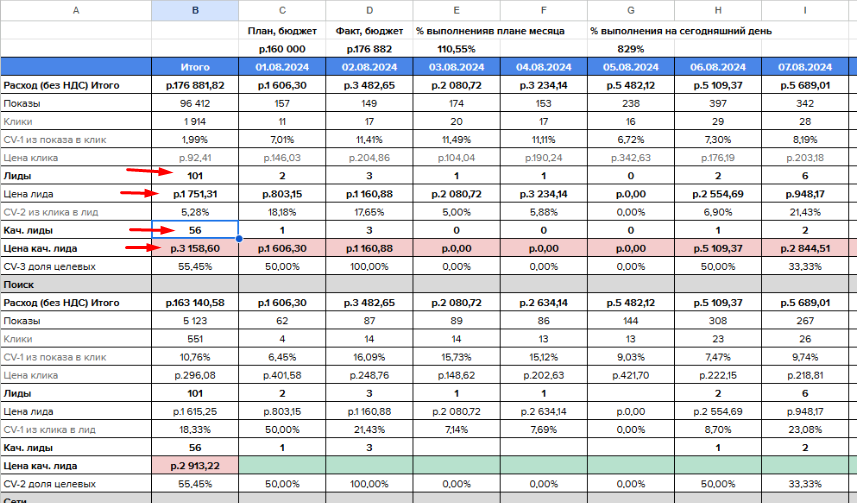The image size is (857, 503).
Task: Click the 'План, бюджет' label
Action: (282, 31)
